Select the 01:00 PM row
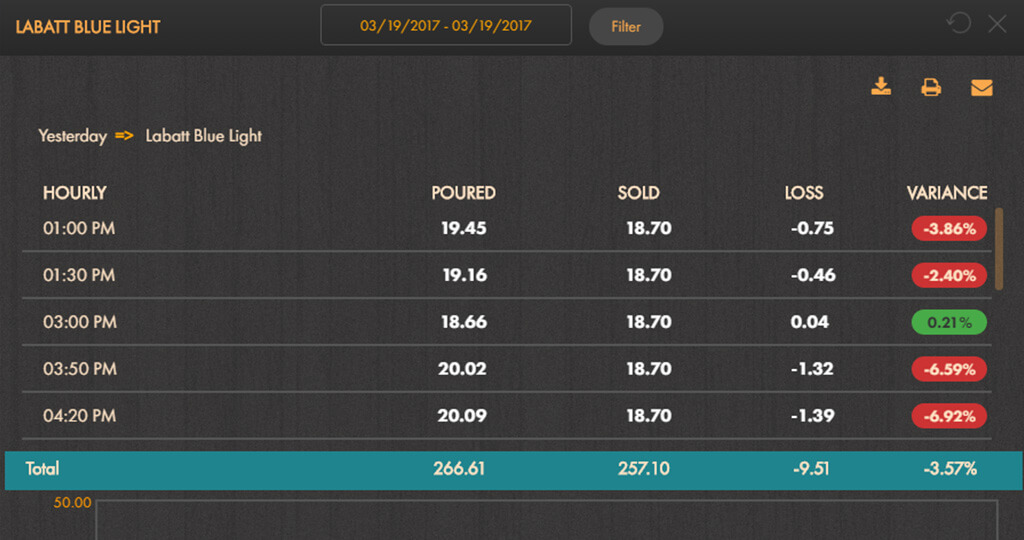 tap(507, 229)
